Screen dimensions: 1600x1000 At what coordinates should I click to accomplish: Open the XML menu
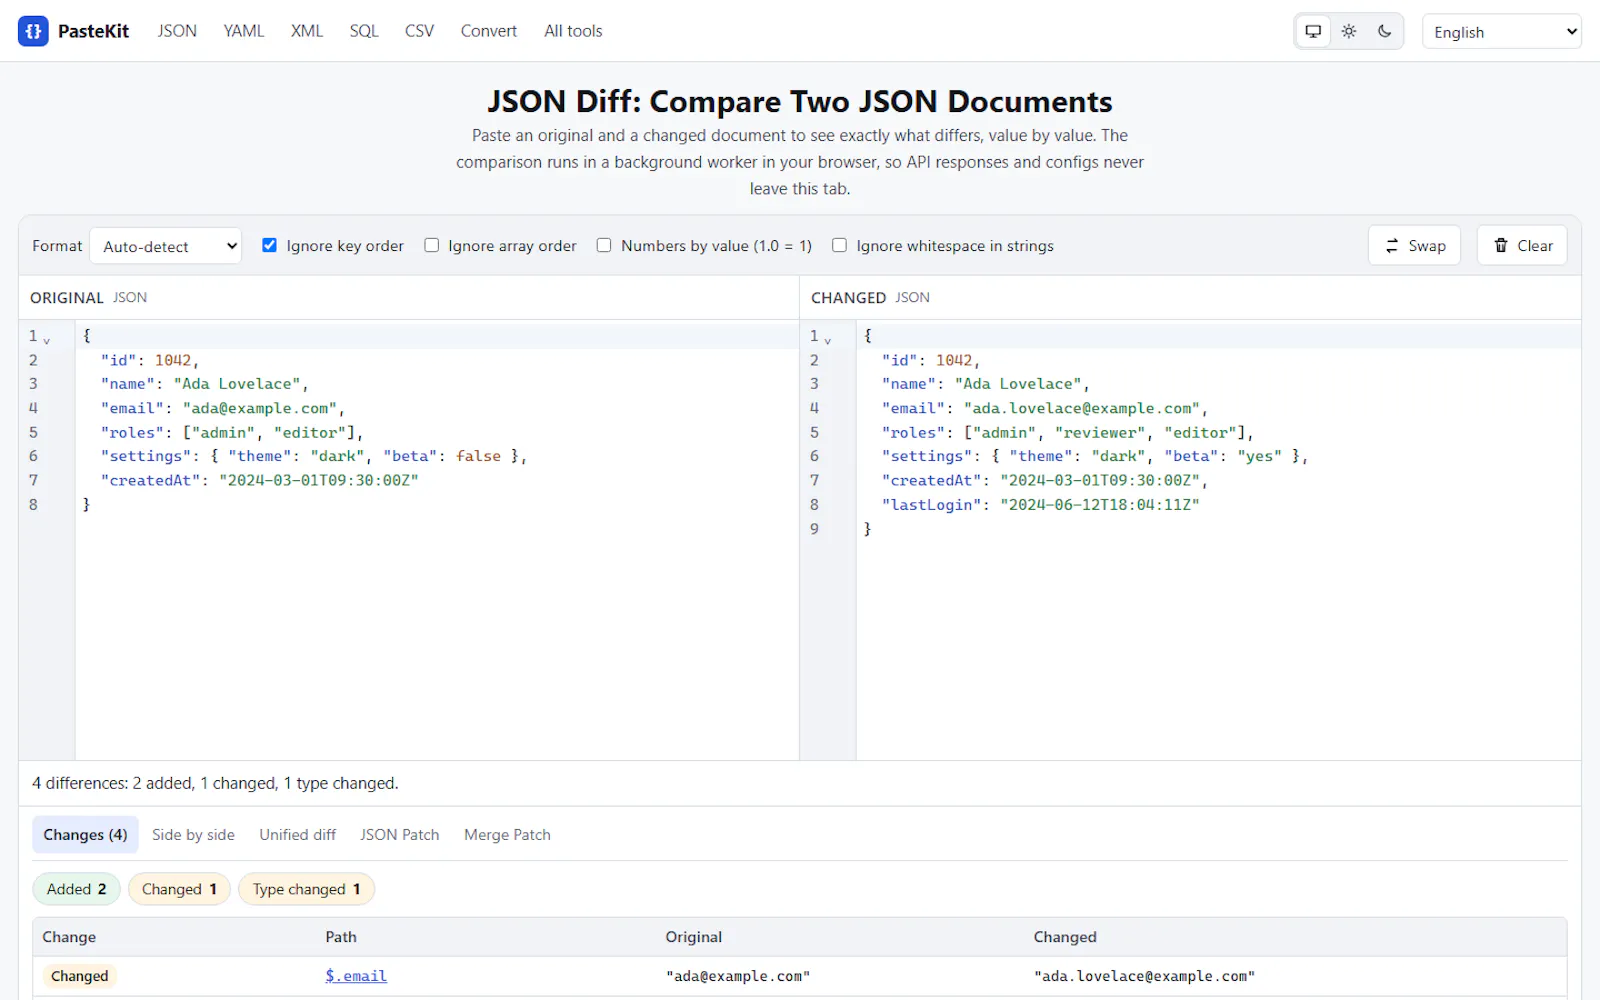pos(307,31)
